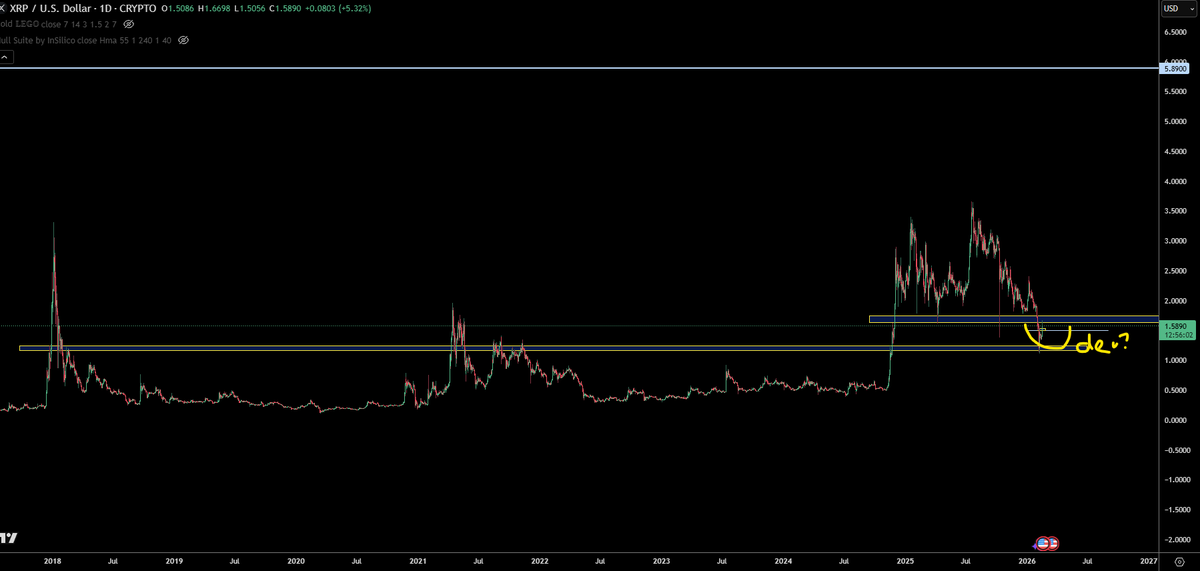Click the 6.5000 price scale value
The height and width of the screenshot is (571, 1200).
[x=1176, y=32]
